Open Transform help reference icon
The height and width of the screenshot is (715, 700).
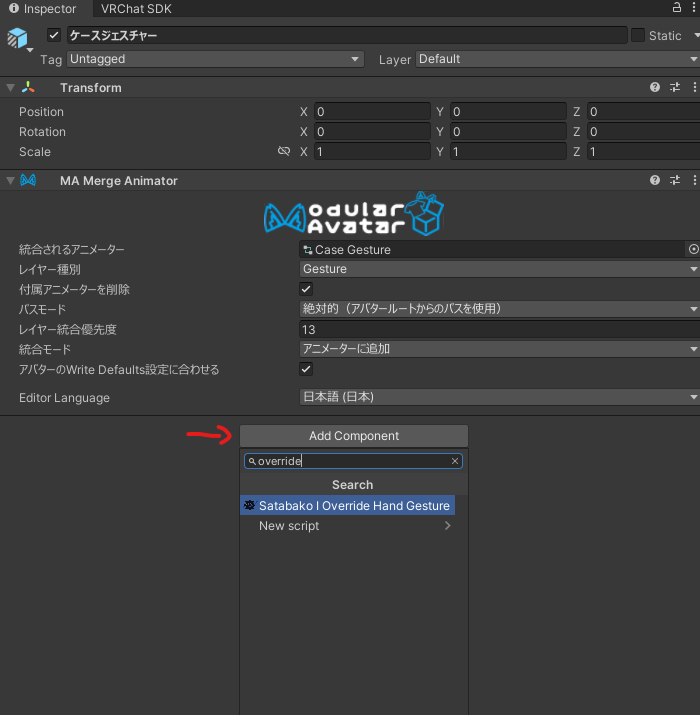click(655, 87)
